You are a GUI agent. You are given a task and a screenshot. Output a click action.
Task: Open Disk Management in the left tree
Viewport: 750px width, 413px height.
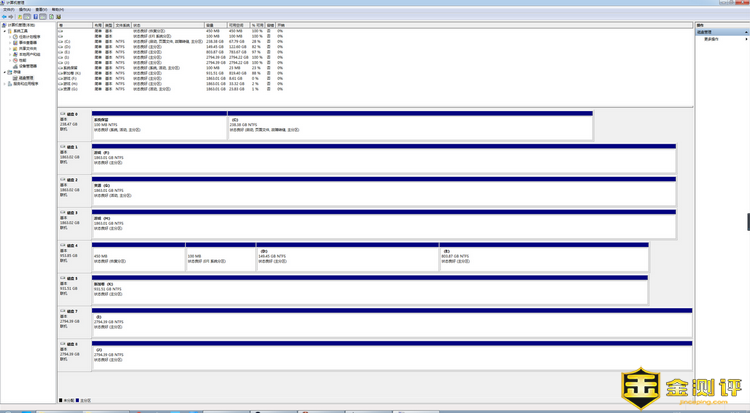pyautogui.click(x=25, y=78)
